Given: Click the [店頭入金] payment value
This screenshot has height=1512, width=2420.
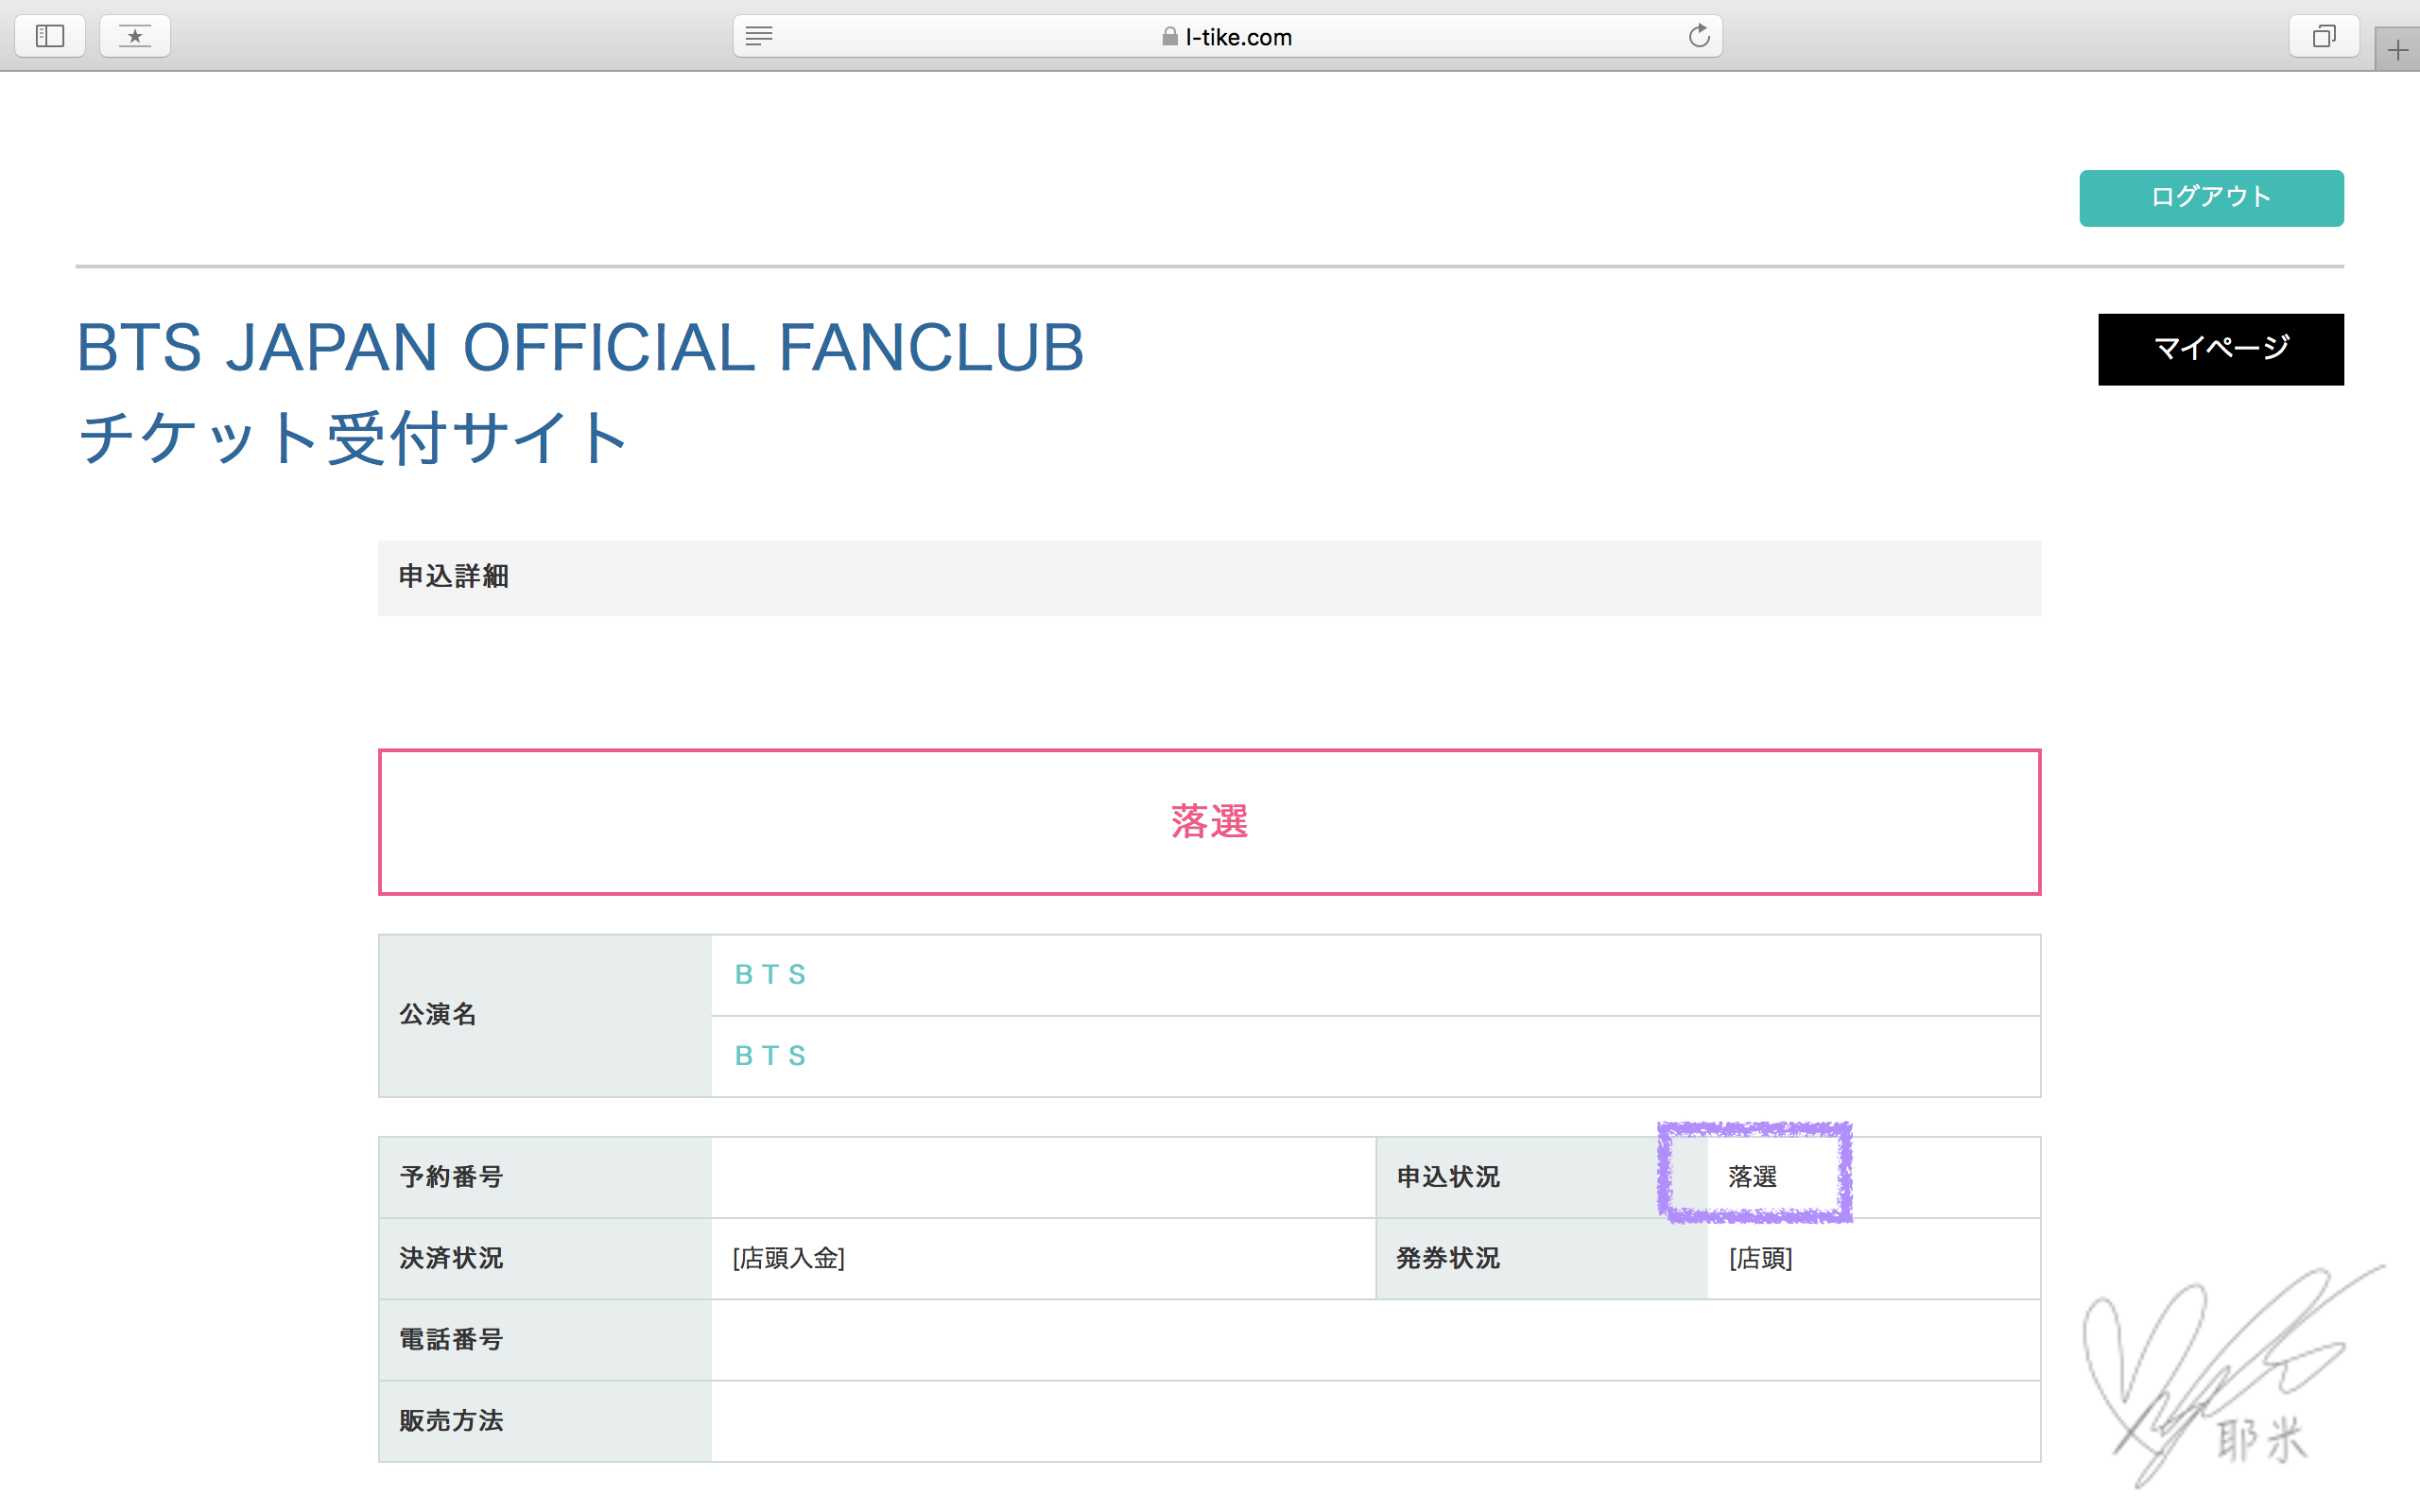Looking at the screenshot, I should click(x=789, y=1259).
